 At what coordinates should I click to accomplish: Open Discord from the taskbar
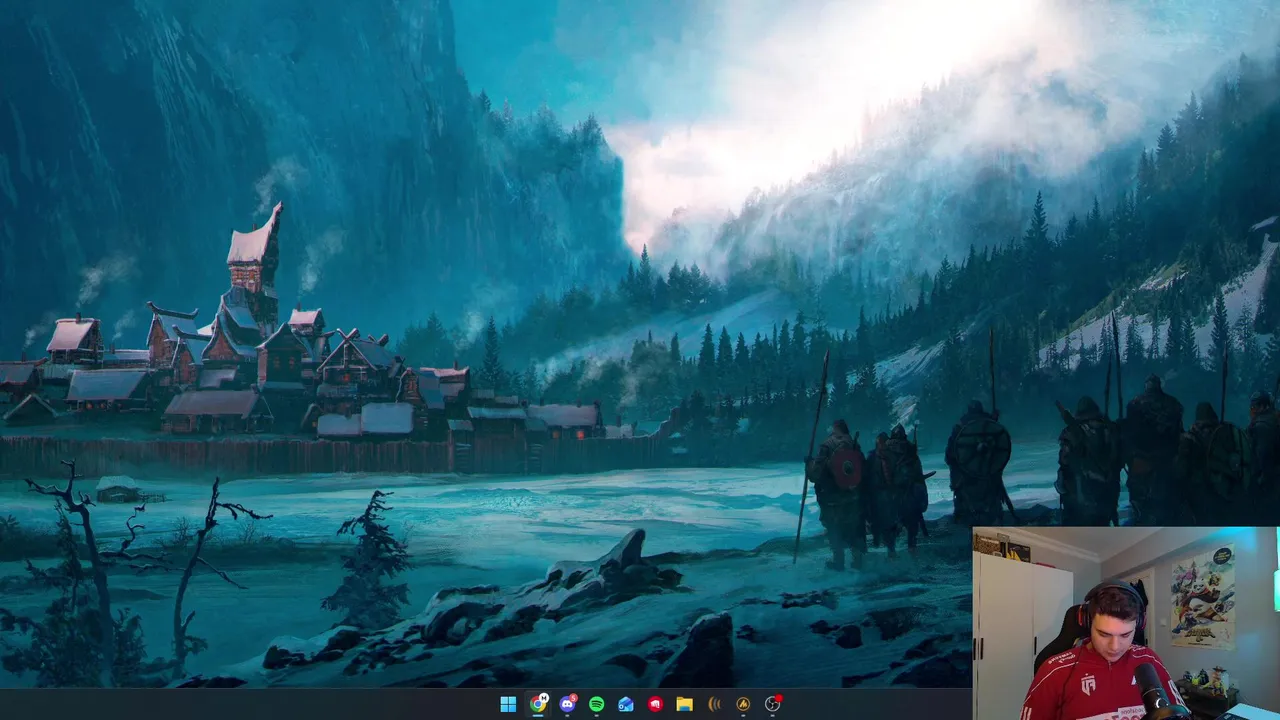click(568, 704)
